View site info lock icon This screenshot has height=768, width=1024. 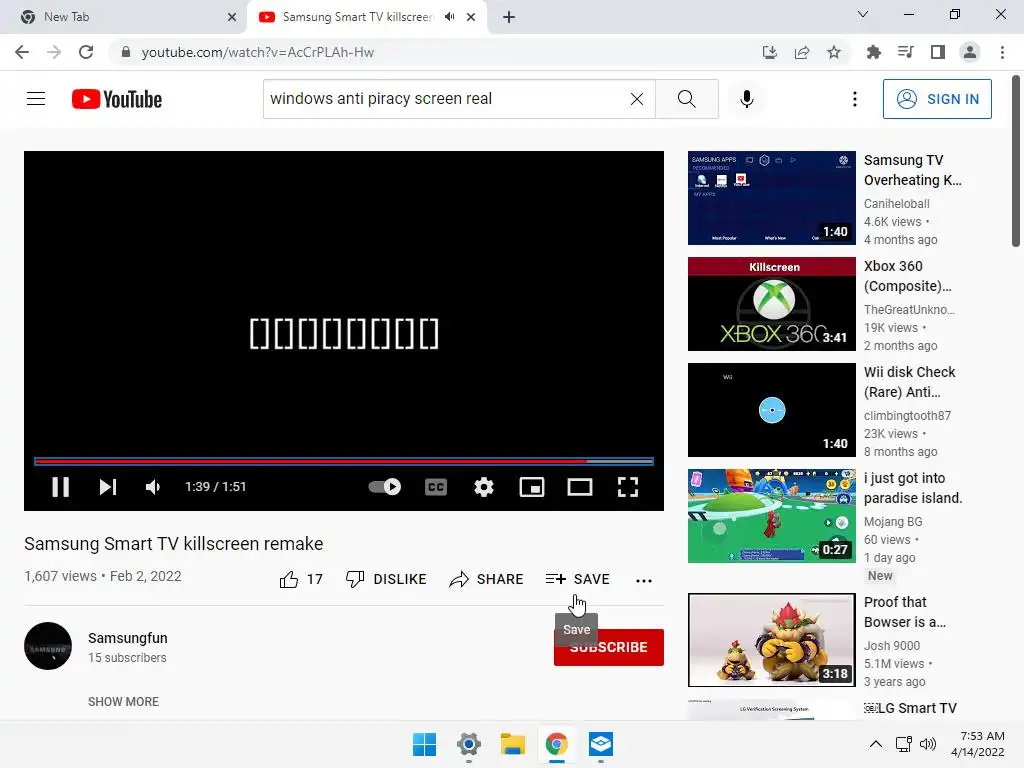click(126, 52)
